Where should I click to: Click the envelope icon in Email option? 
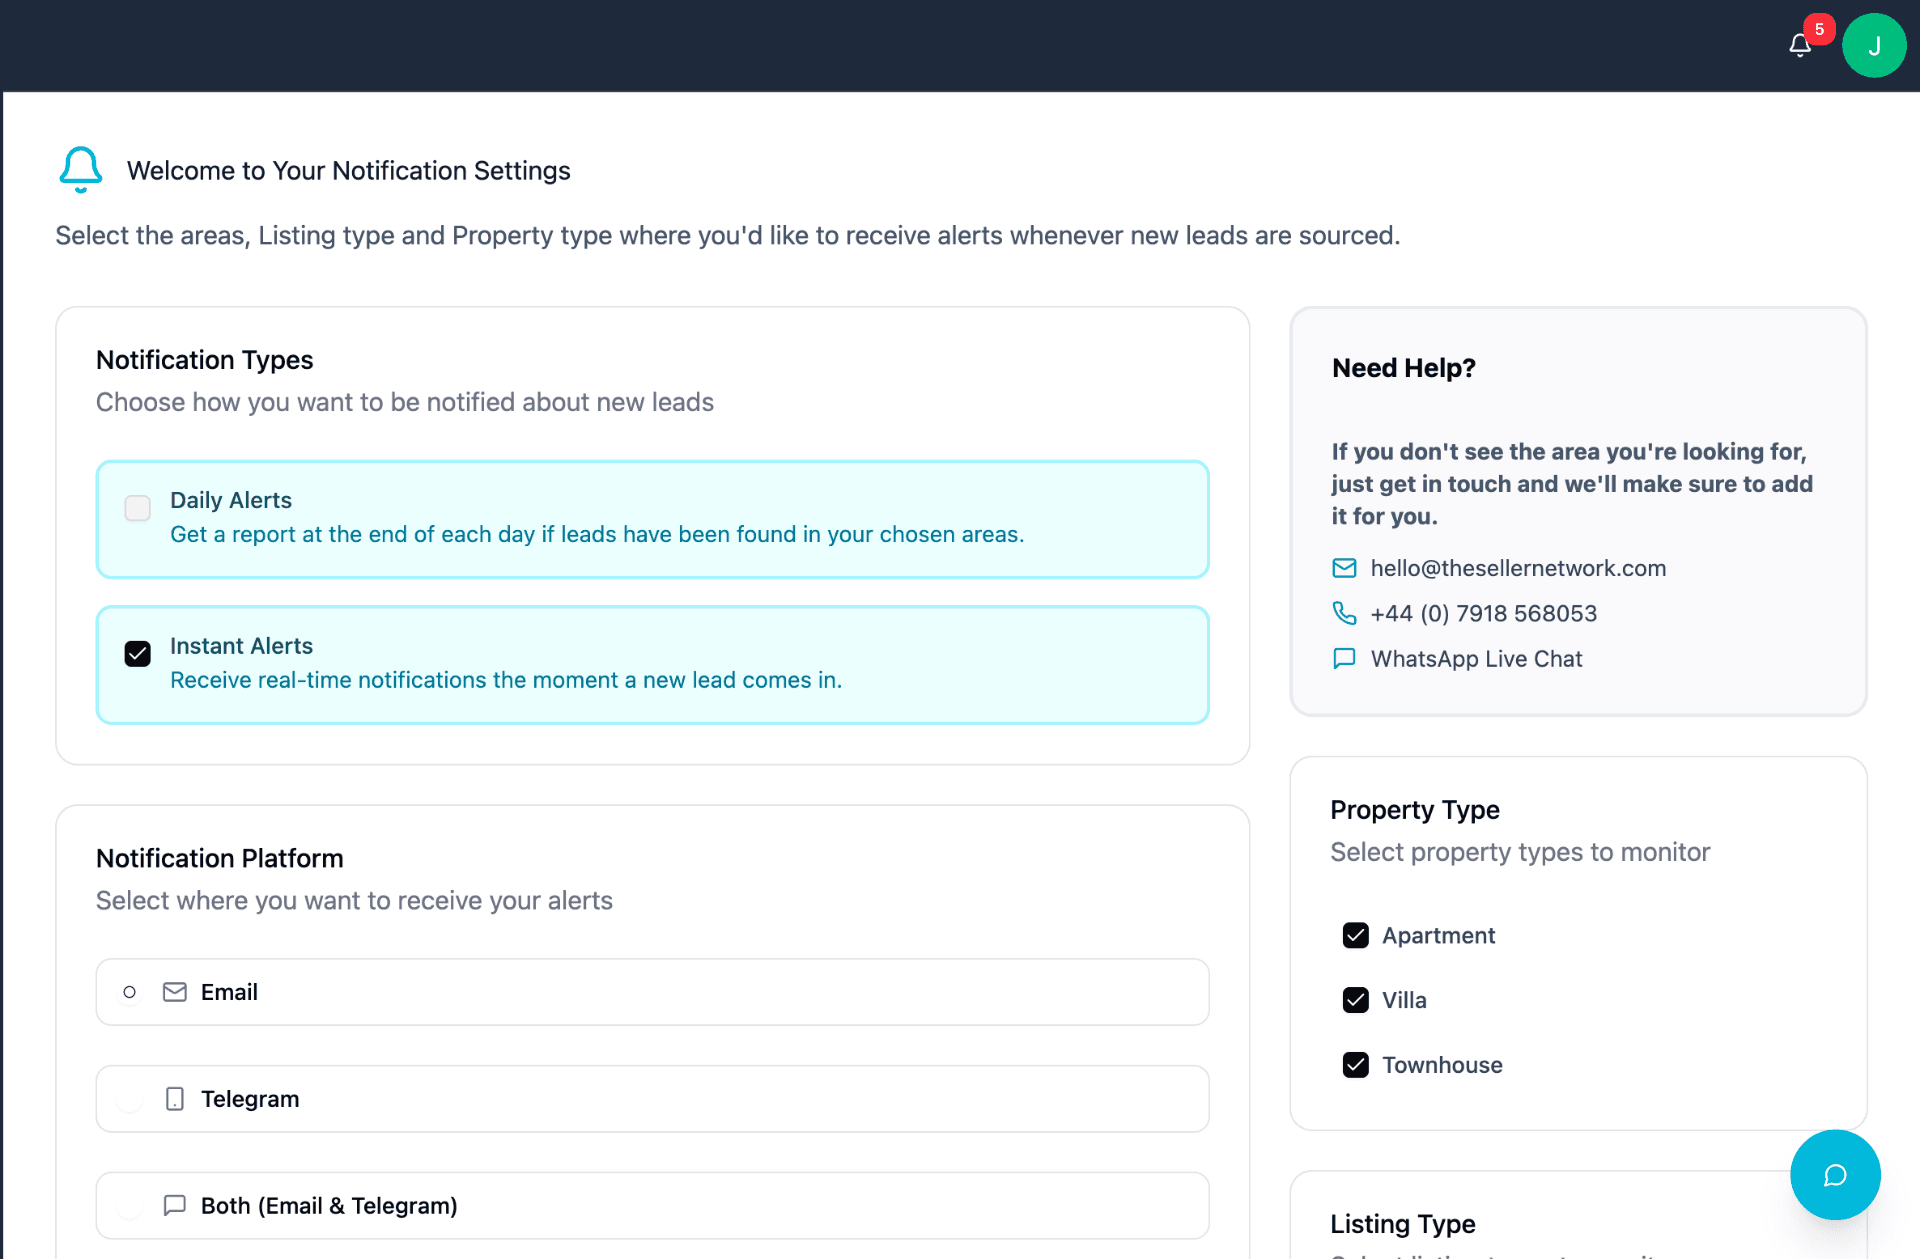(175, 992)
